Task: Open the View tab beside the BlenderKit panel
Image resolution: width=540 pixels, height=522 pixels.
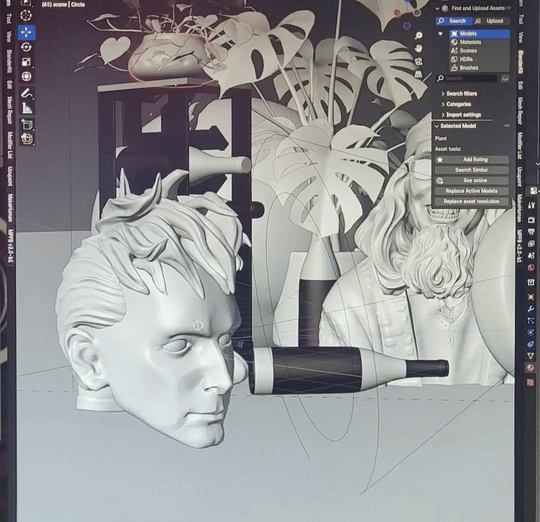Action: 521,37
